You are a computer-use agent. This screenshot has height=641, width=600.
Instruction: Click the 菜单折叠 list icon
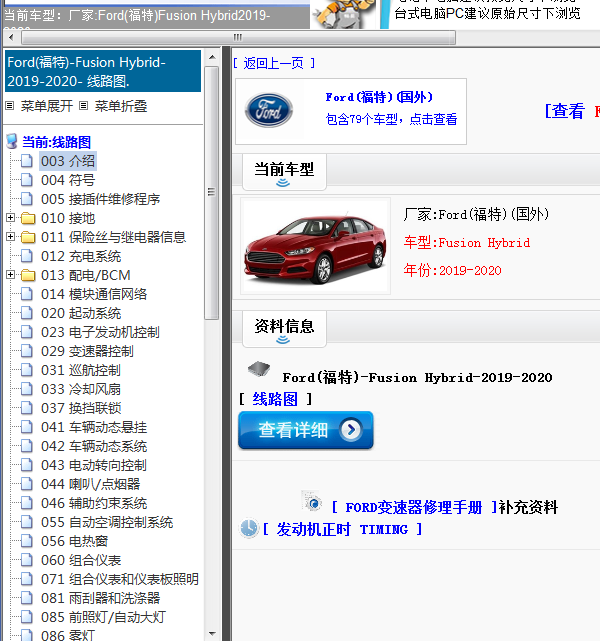(x=83, y=106)
